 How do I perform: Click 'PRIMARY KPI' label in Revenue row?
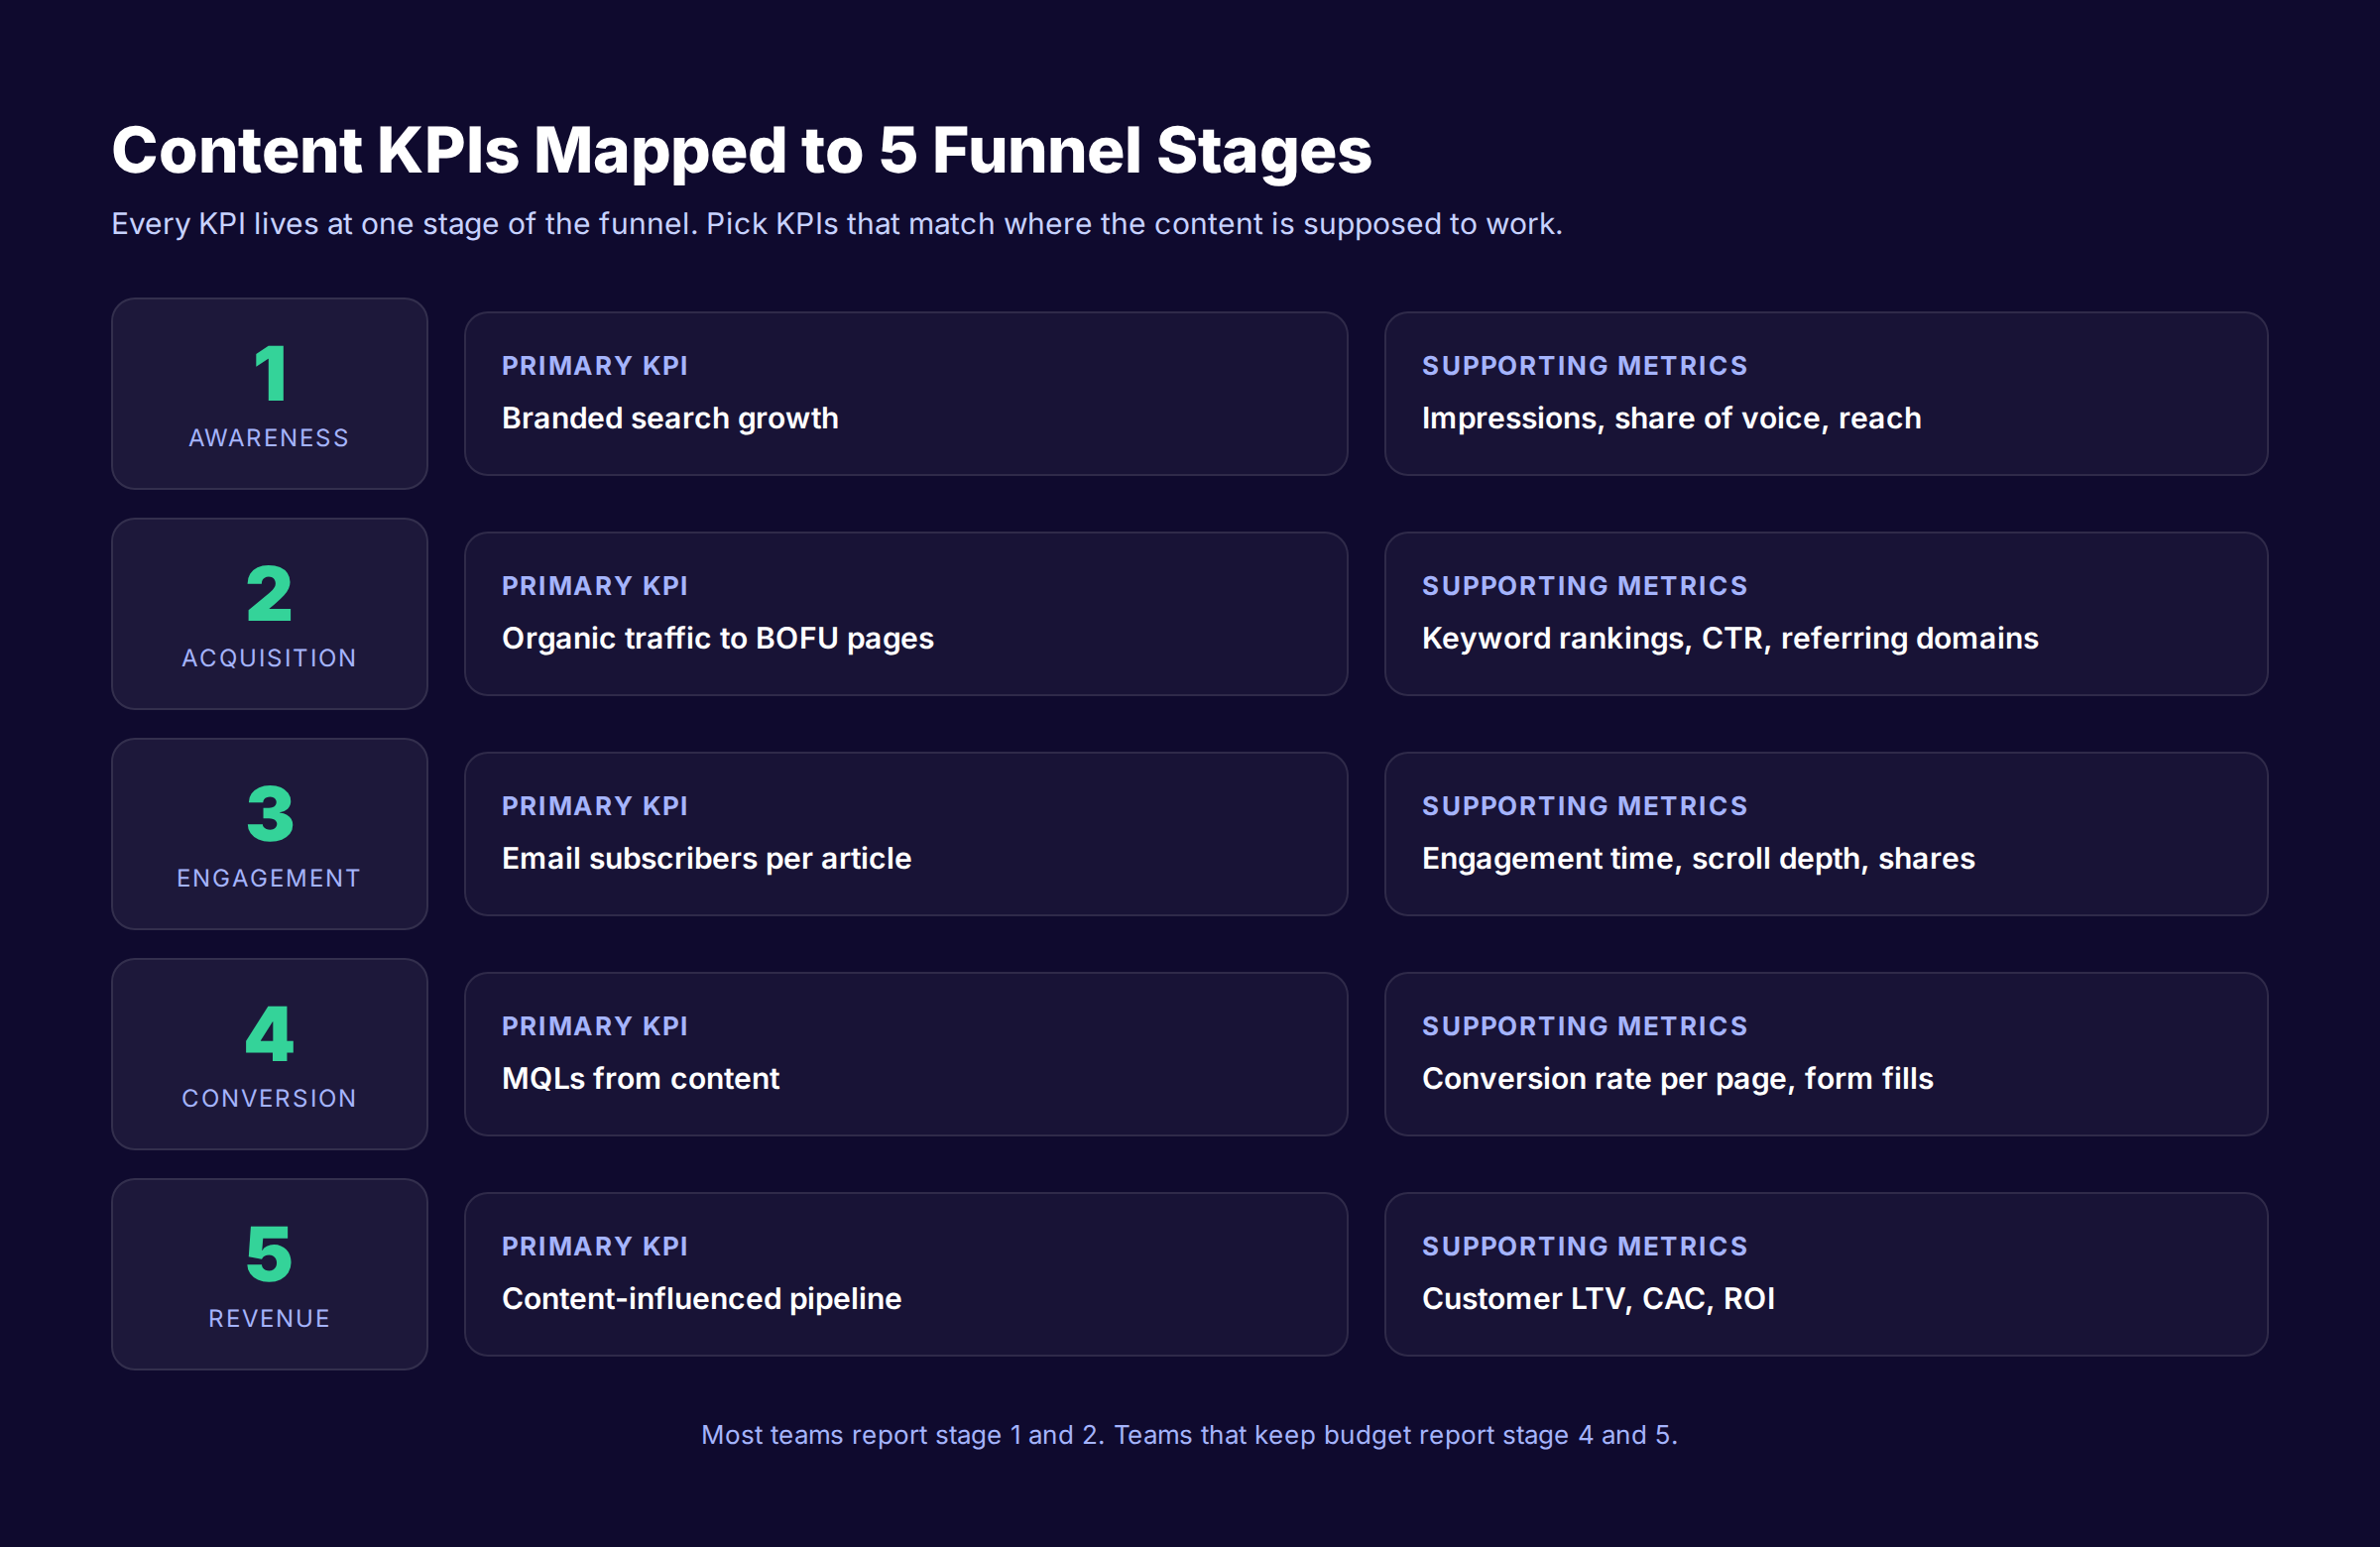coord(594,1246)
